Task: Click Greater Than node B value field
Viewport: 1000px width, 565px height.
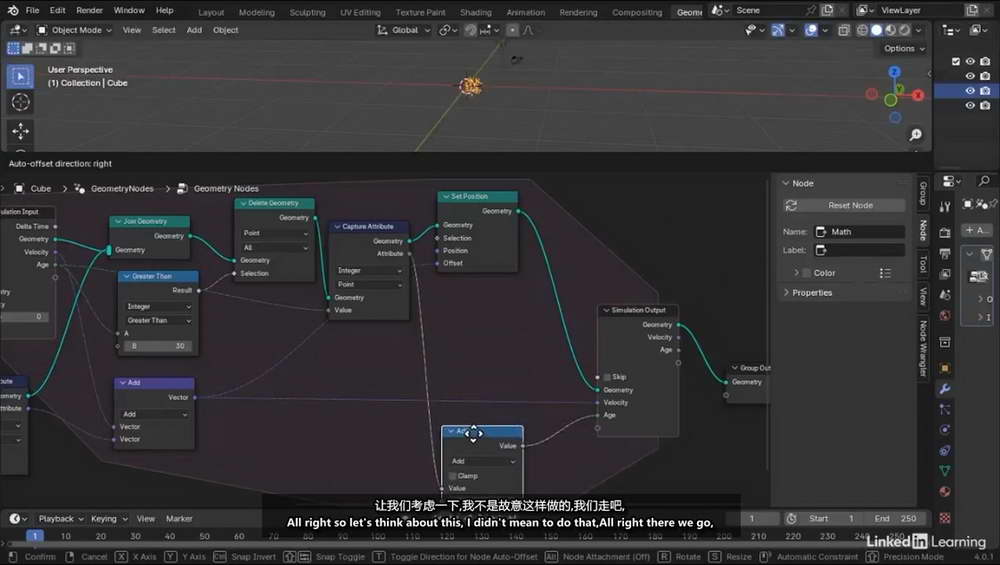Action: click(158, 346)
